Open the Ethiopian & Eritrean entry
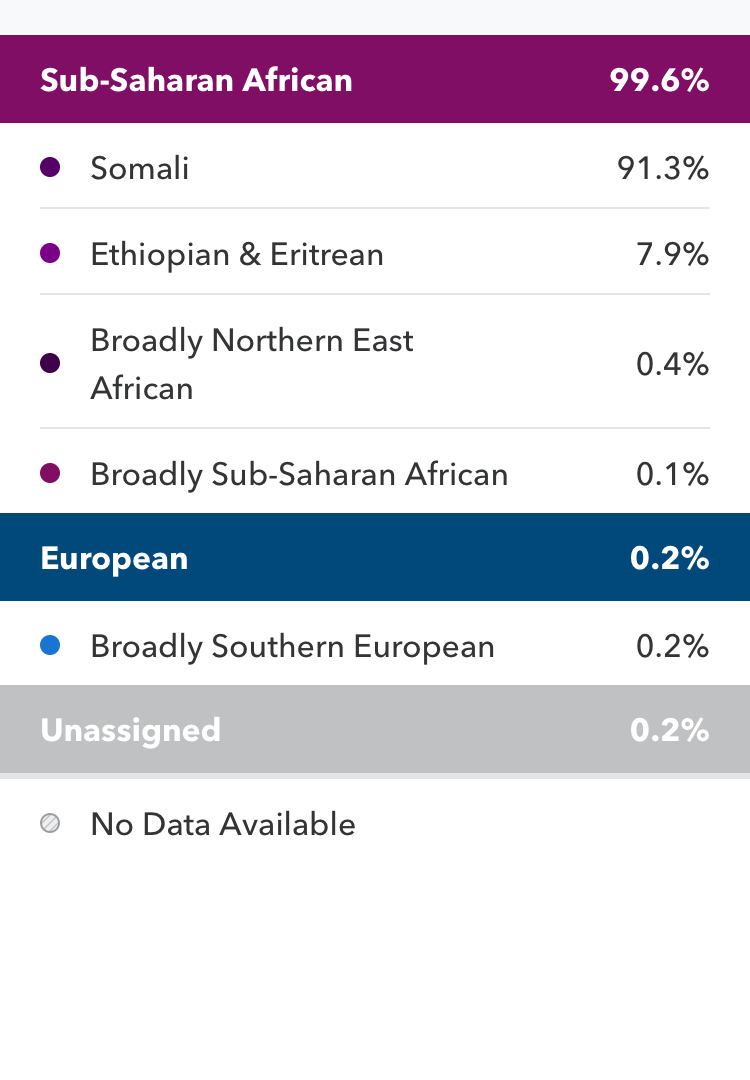750x1080 pixels. tap(237, 254)
